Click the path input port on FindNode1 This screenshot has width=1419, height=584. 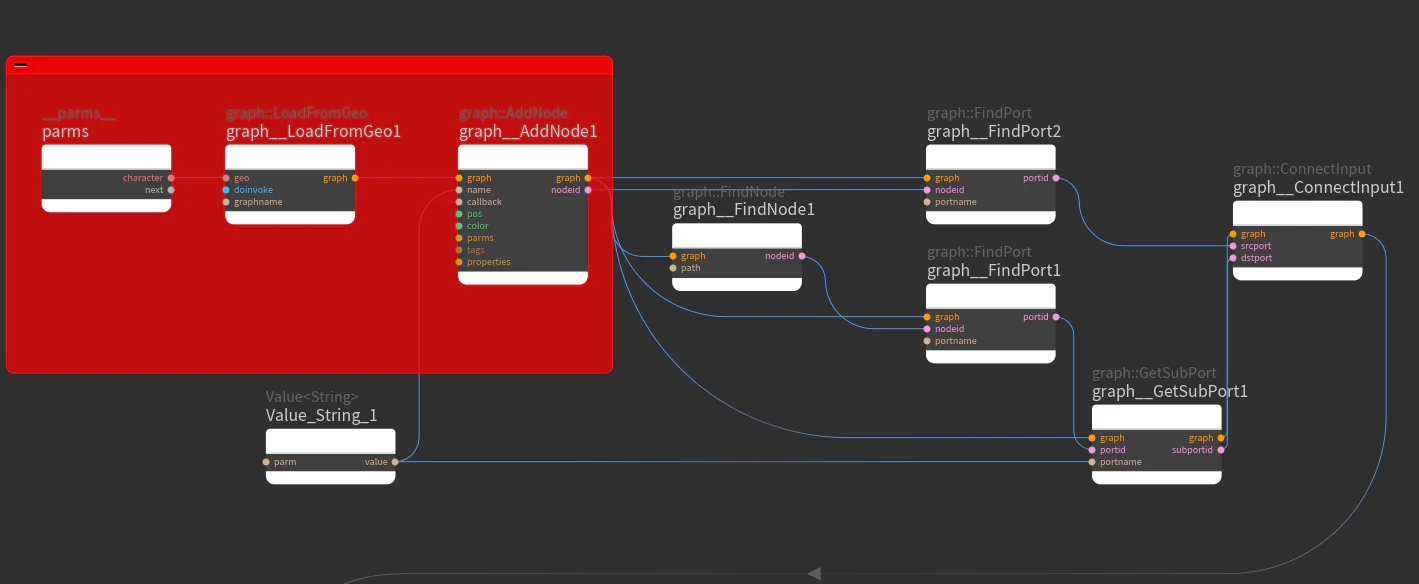tap(673, 268)
